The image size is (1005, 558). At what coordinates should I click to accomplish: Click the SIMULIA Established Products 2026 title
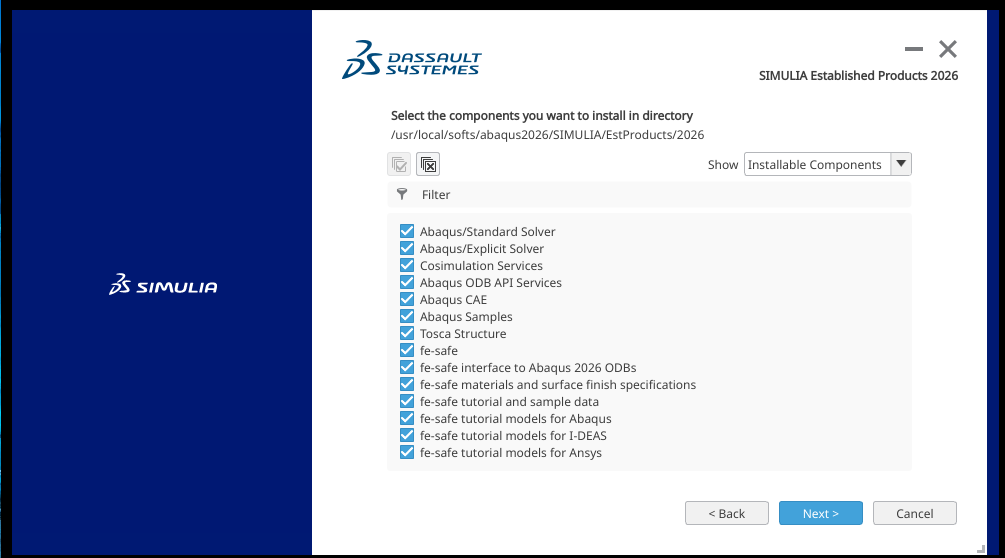pos(858,76)
